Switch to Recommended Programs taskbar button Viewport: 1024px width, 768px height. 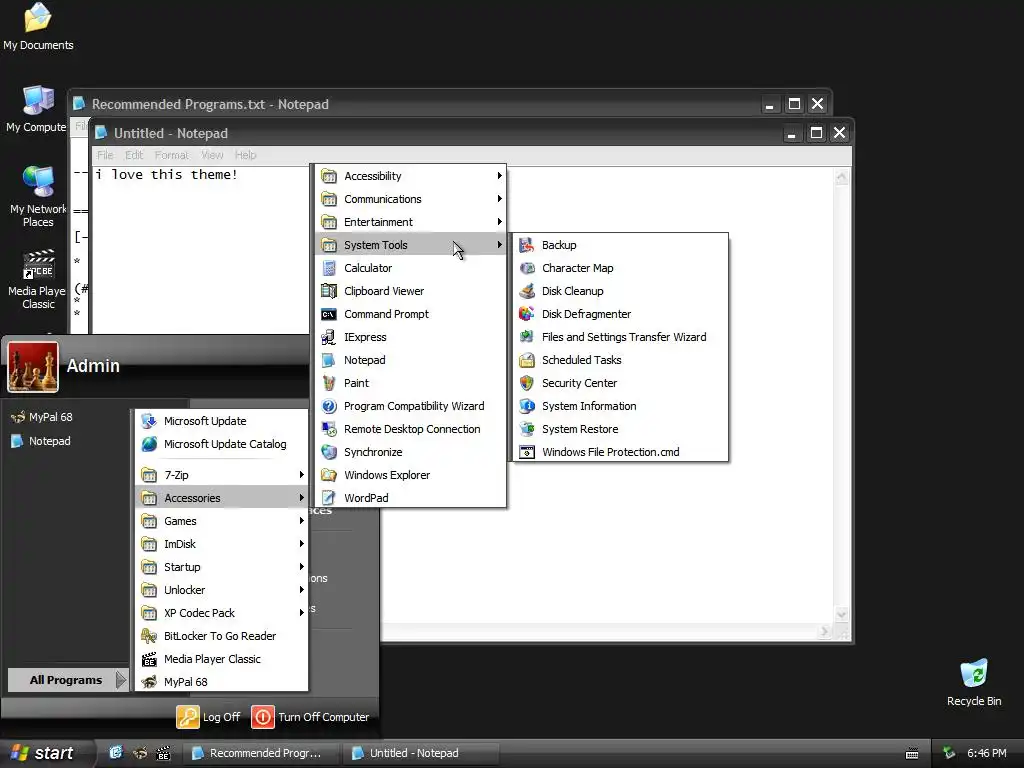(x=259, y=753)
